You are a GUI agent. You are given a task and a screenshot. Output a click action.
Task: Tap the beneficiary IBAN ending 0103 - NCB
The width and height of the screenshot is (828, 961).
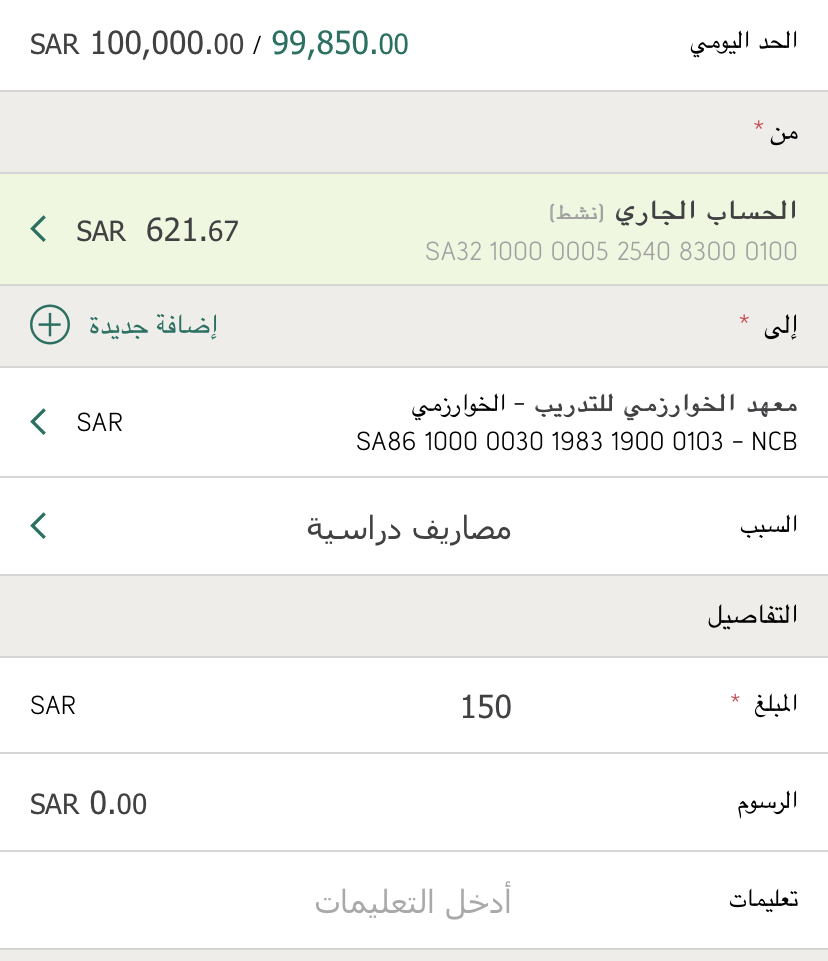point(576,441)
